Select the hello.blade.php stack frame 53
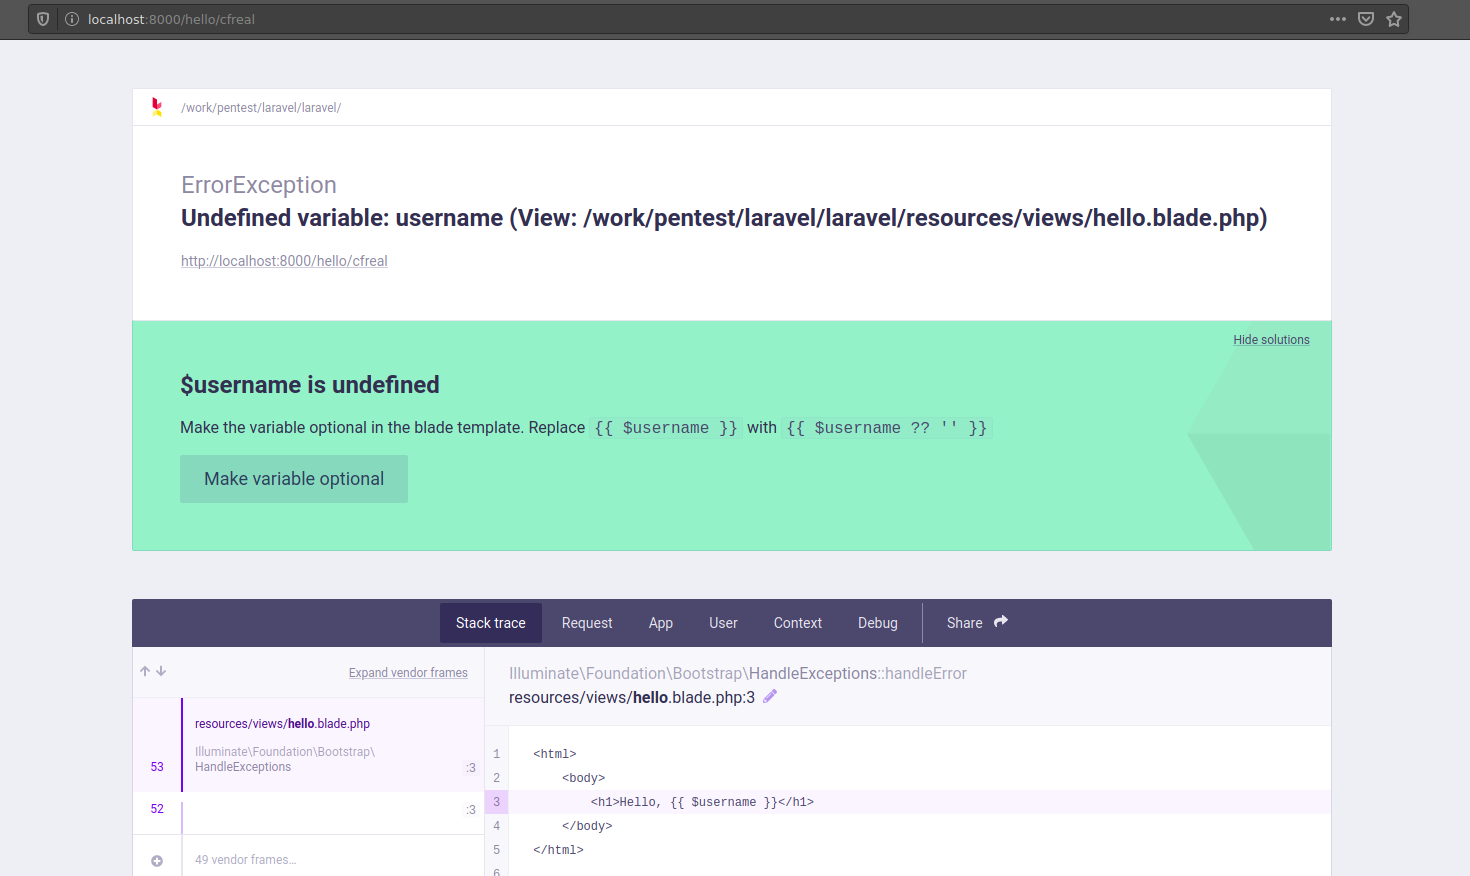The width and height of the screenshot is (1470, 876). click(308, 745)
